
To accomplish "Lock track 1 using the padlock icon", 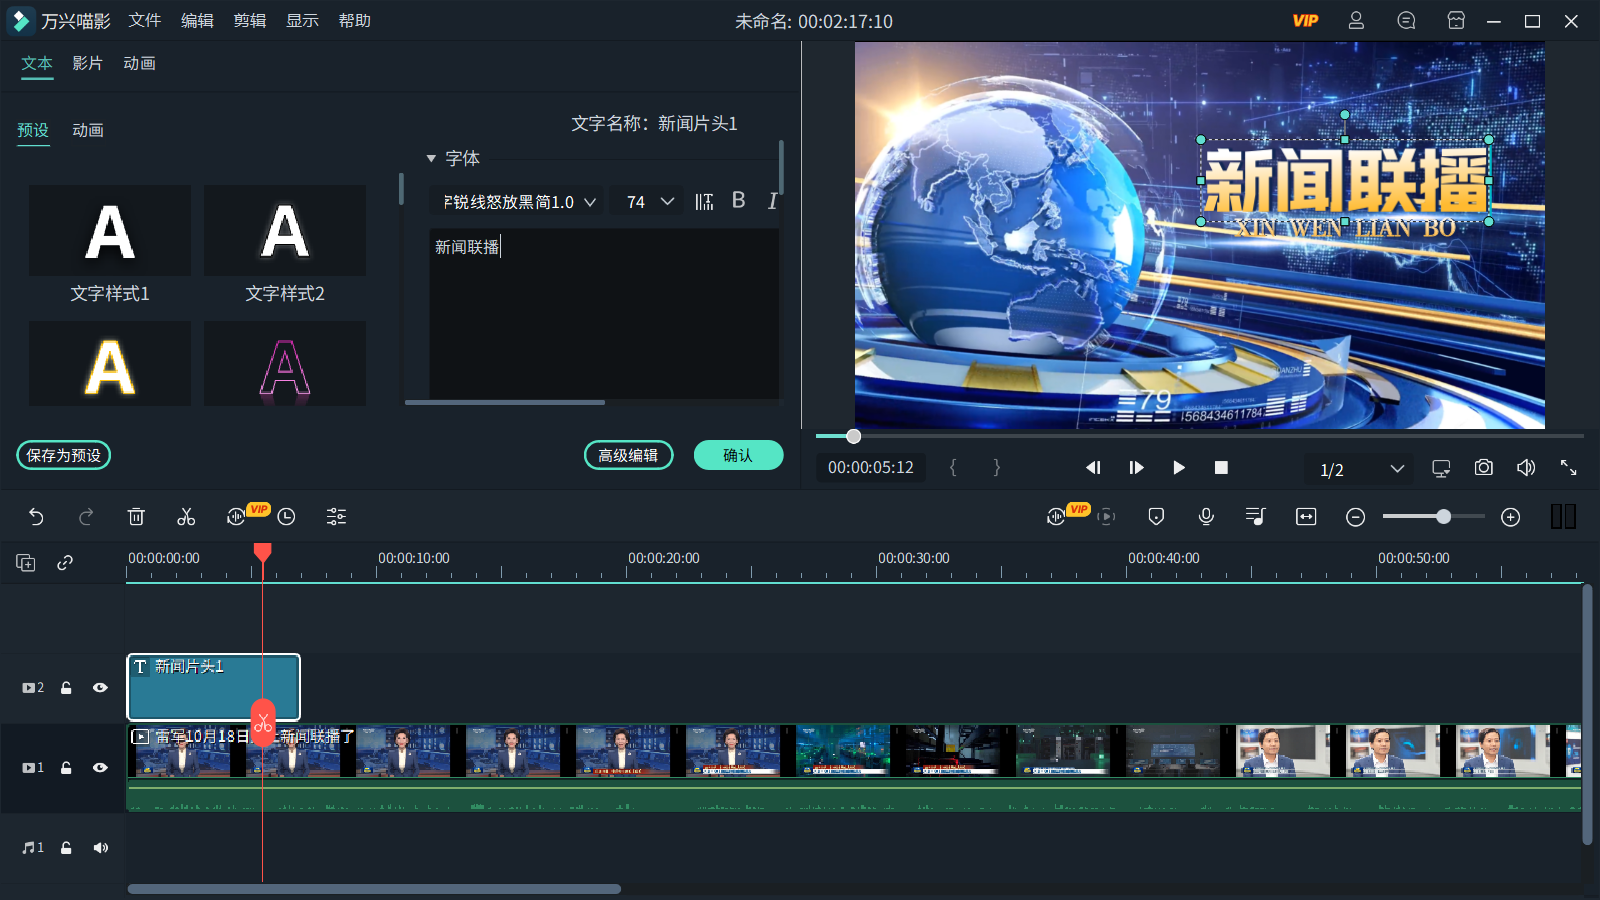I will coord(65,767).
